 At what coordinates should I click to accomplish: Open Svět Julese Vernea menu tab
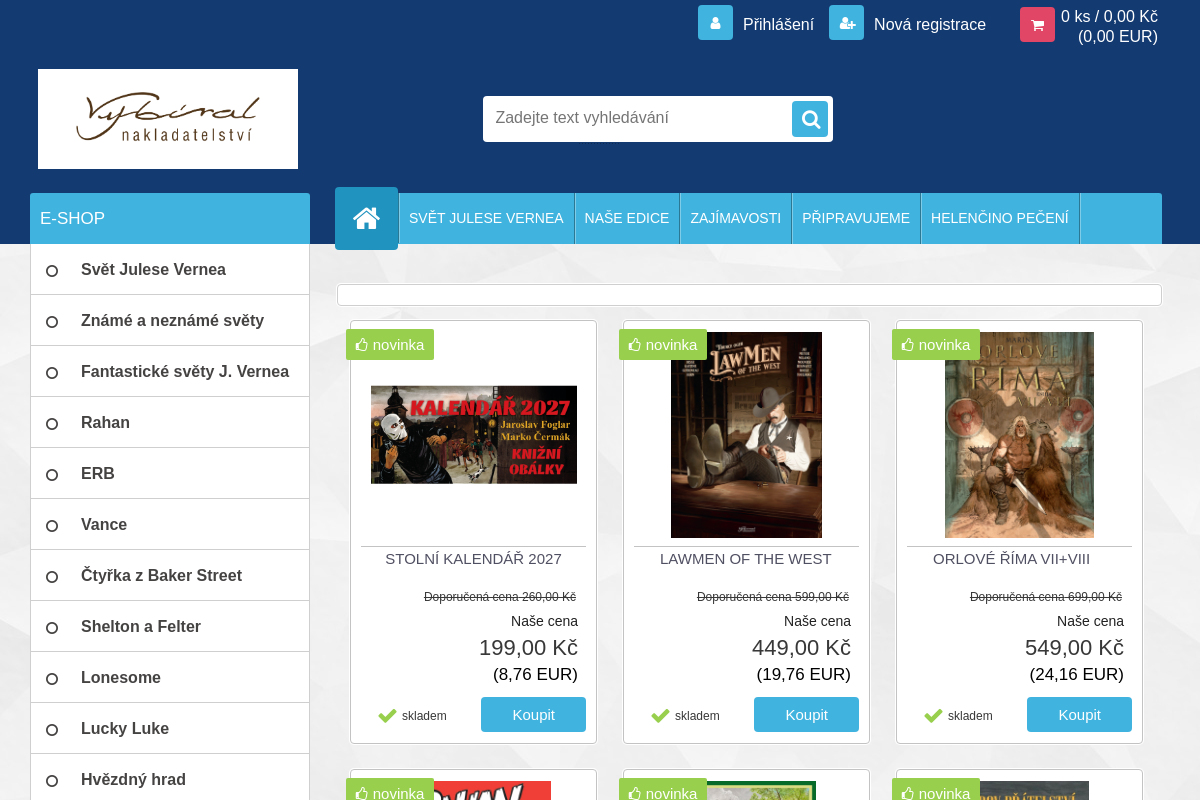486,218
